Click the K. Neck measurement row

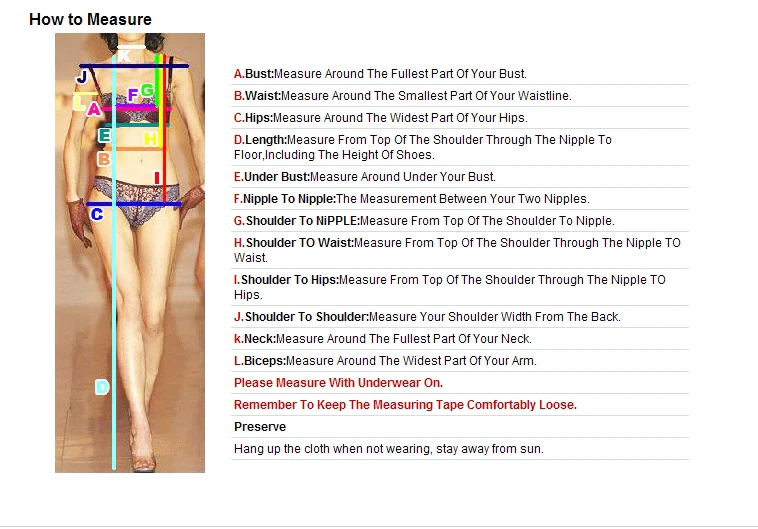pos(460,339)
